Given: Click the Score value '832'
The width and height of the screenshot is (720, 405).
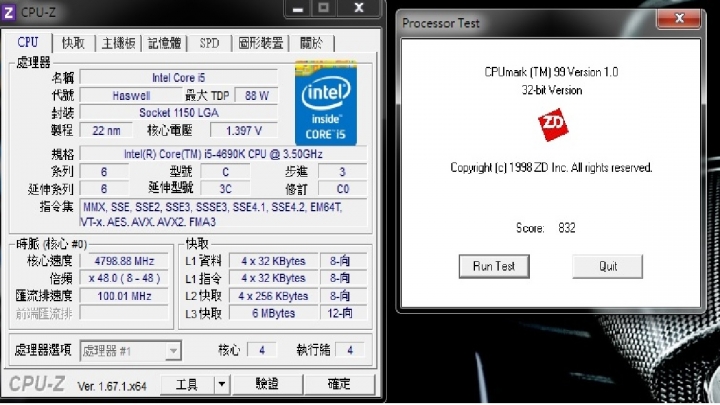Looking at the screenshot, I should (567, 228).
